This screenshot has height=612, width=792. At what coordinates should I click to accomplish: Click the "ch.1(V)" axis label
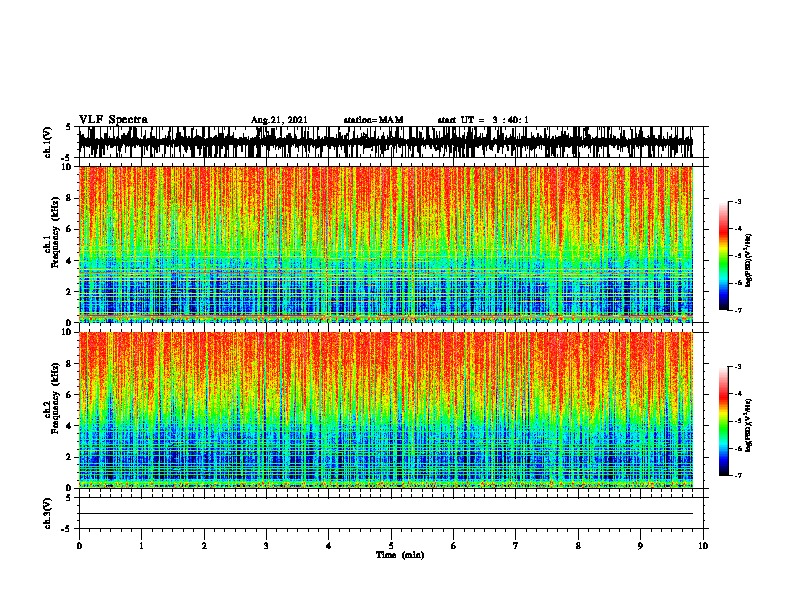[x=47, y=142]
